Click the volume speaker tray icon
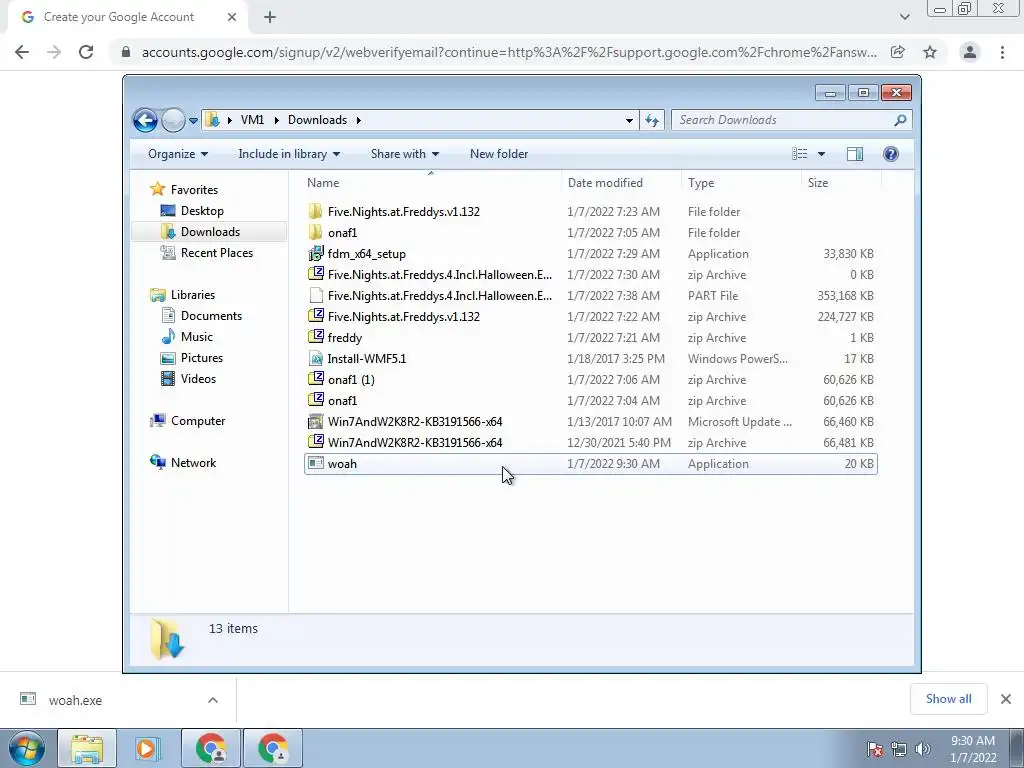 pos(923,749)
